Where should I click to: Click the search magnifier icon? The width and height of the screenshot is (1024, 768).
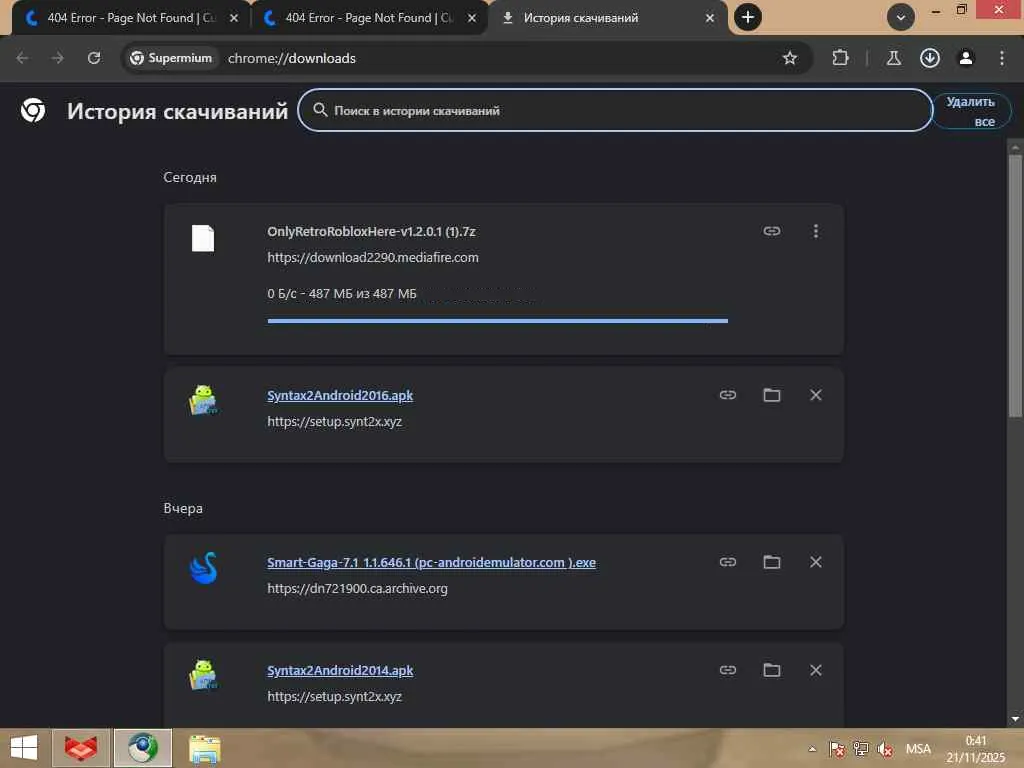(x=319, y=110)
